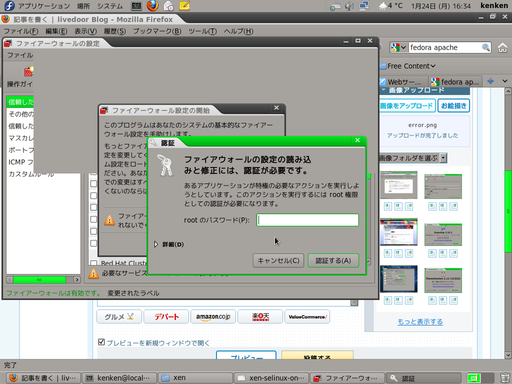Open the 場所 menu in top panel

point(83,6)
